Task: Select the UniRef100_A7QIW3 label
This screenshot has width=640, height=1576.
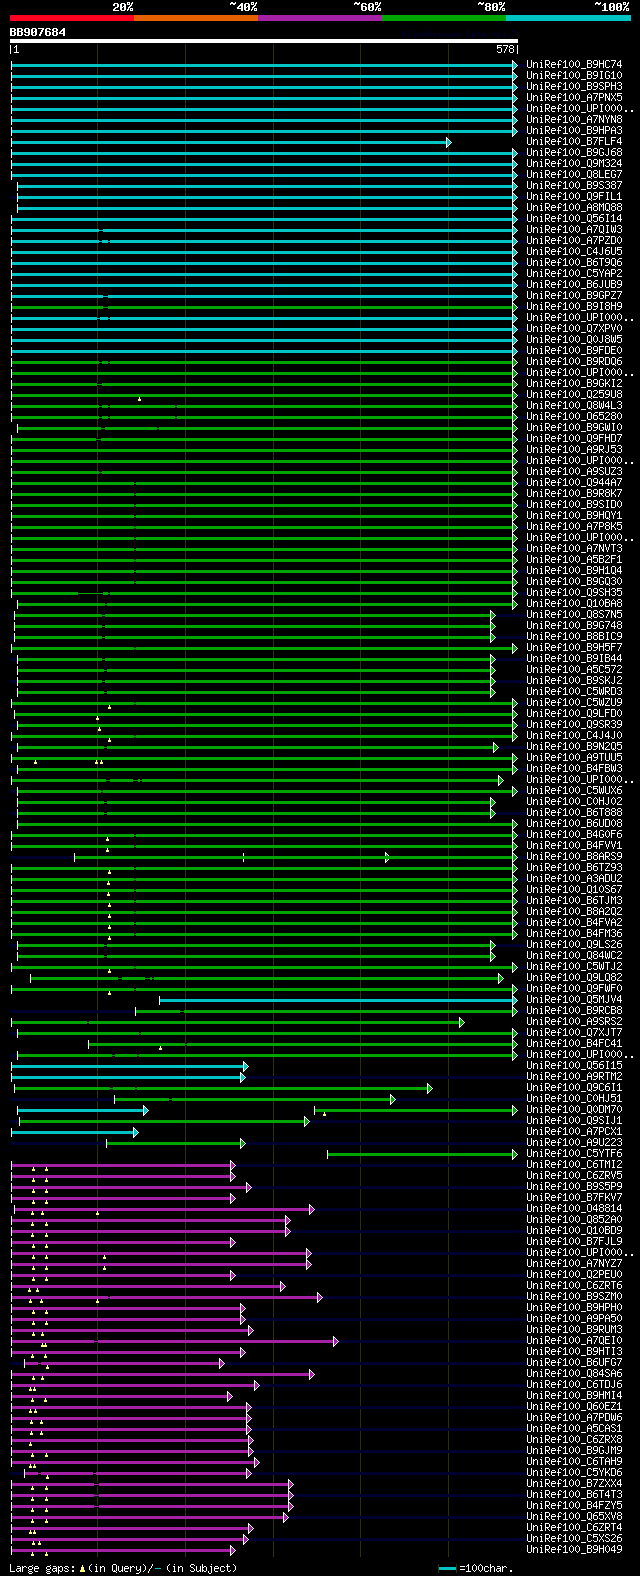Action: click(574, 230)
